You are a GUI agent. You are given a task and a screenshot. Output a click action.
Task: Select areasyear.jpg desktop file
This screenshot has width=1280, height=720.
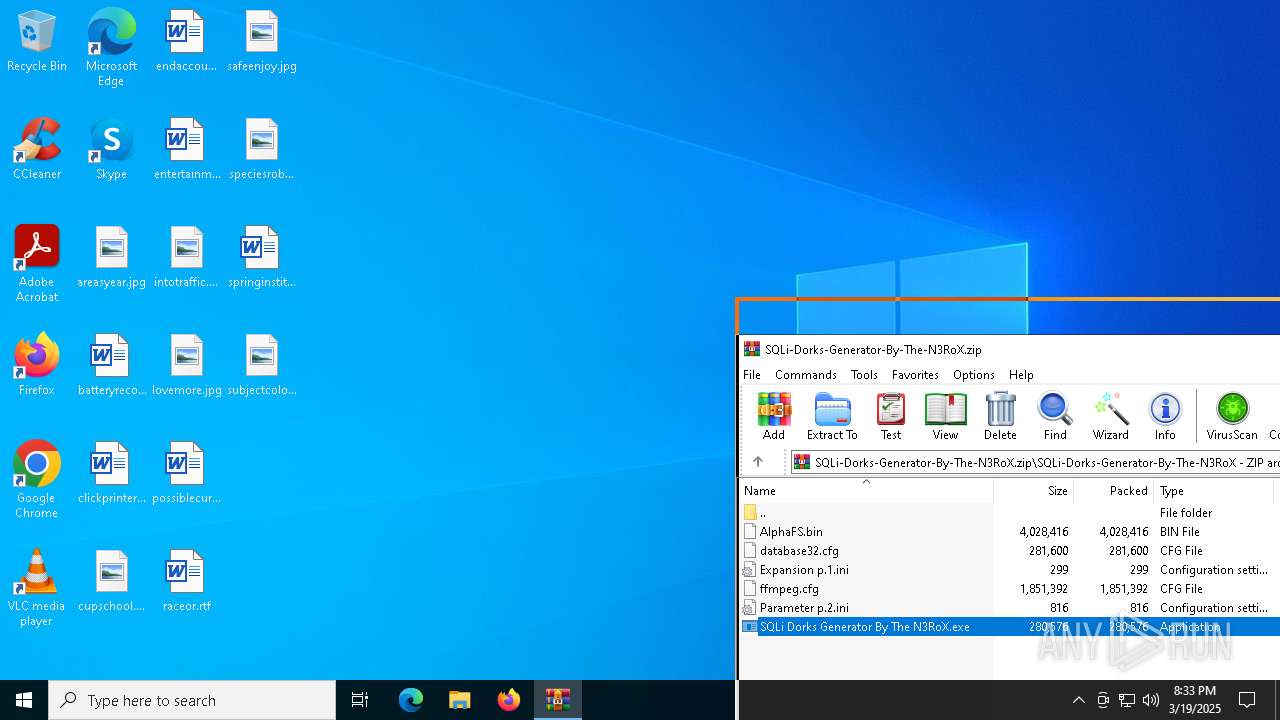(x=111, y=257)
